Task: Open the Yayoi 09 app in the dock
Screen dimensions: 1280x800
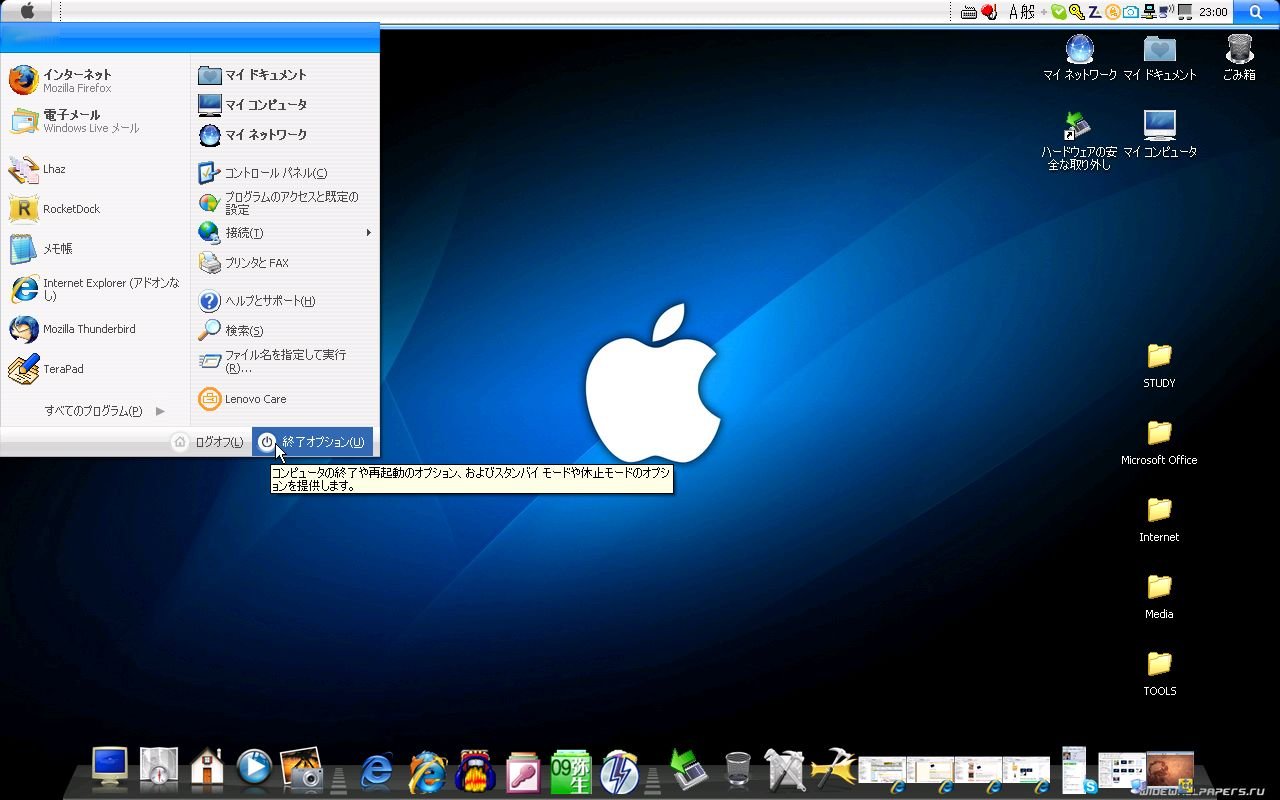Action: coord(571,771)
